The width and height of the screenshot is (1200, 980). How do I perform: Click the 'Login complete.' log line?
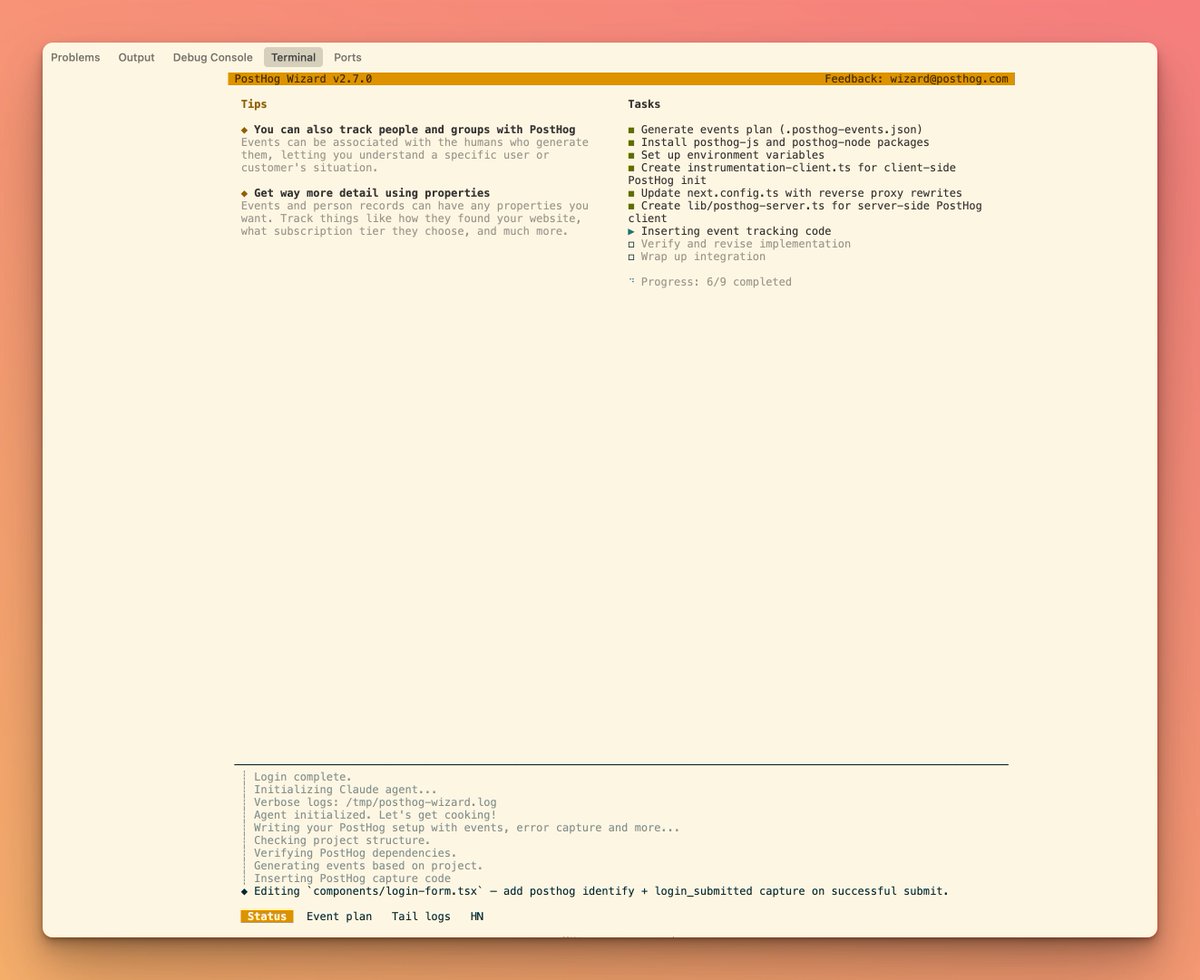[303, 777]
